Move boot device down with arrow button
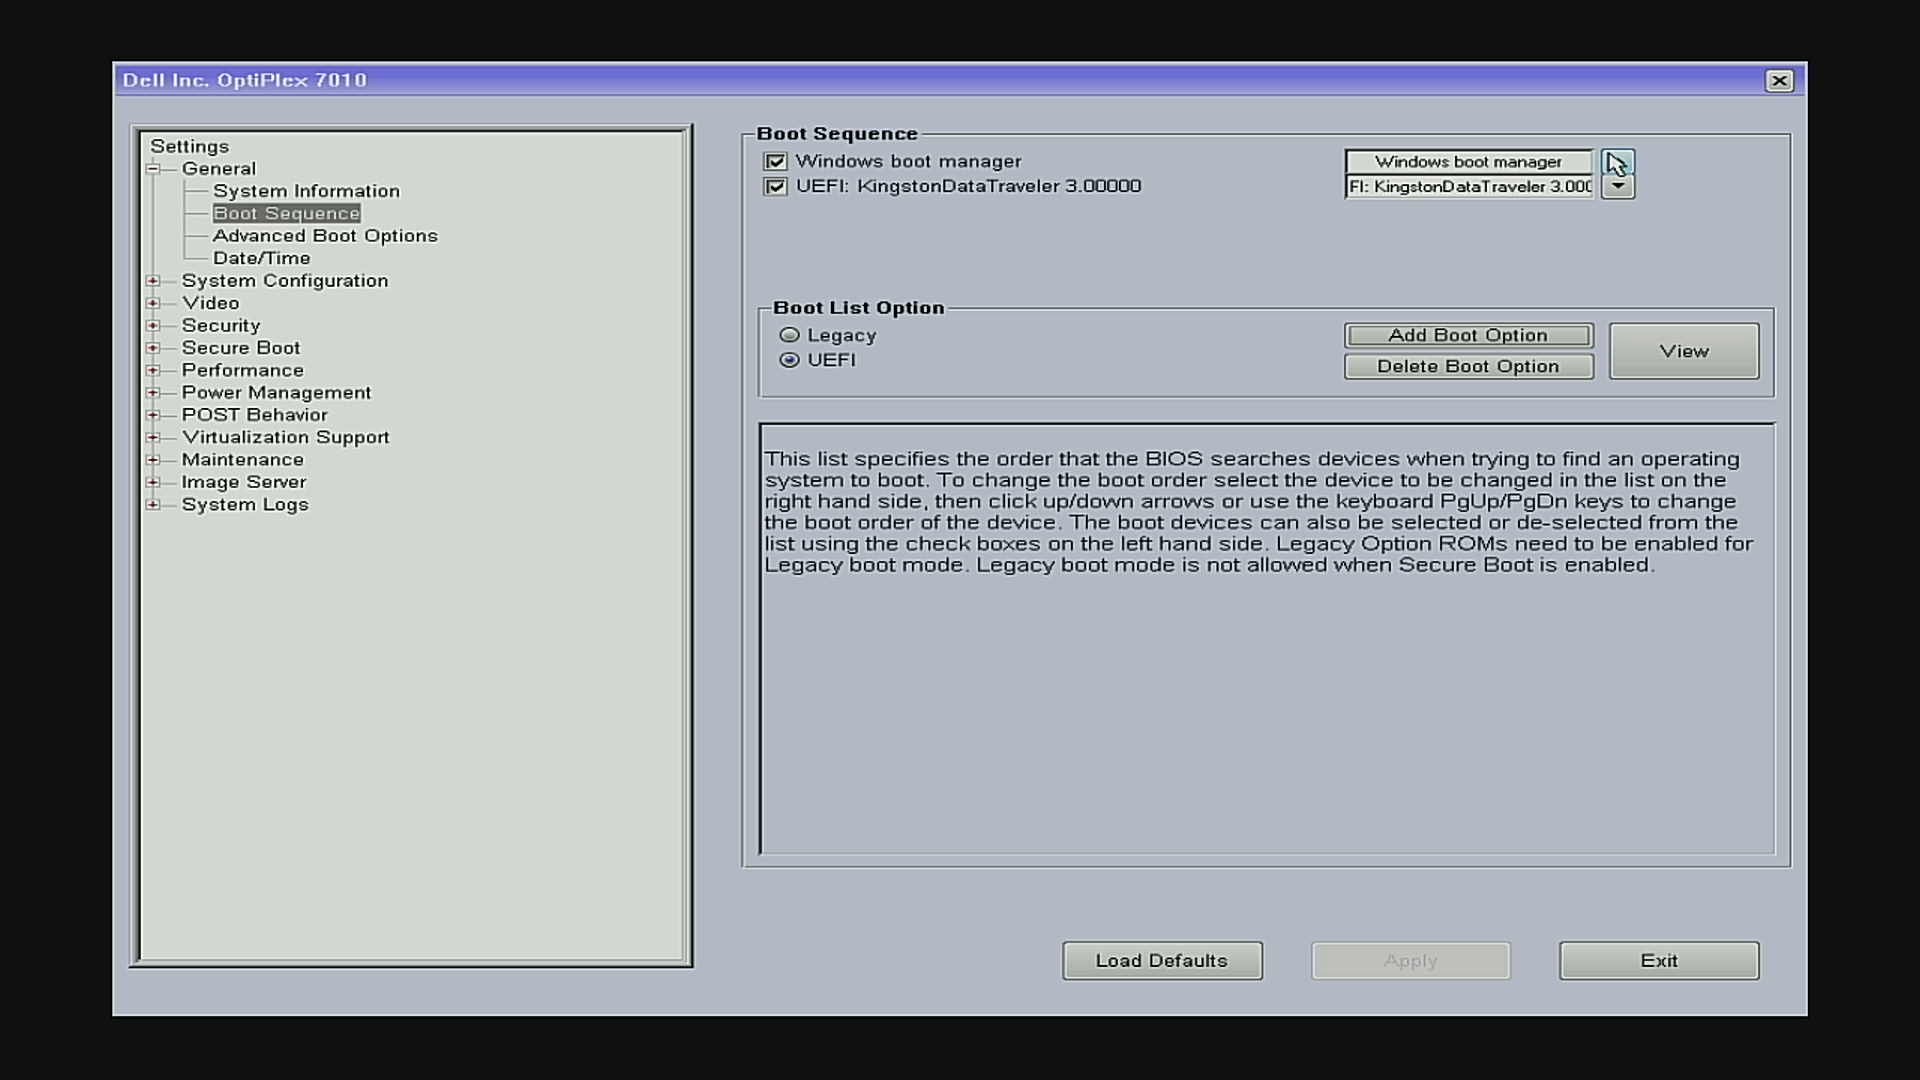Viewport: 1920px width, 1080px height. click(x=1617, y=187)
